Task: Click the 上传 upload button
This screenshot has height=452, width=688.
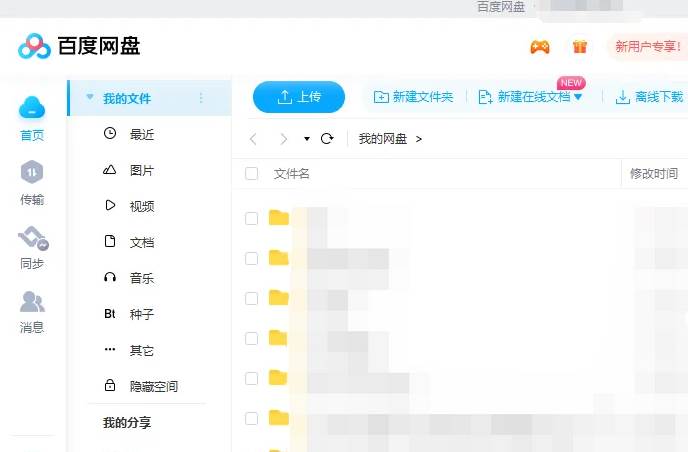Action: coord(299,97)
